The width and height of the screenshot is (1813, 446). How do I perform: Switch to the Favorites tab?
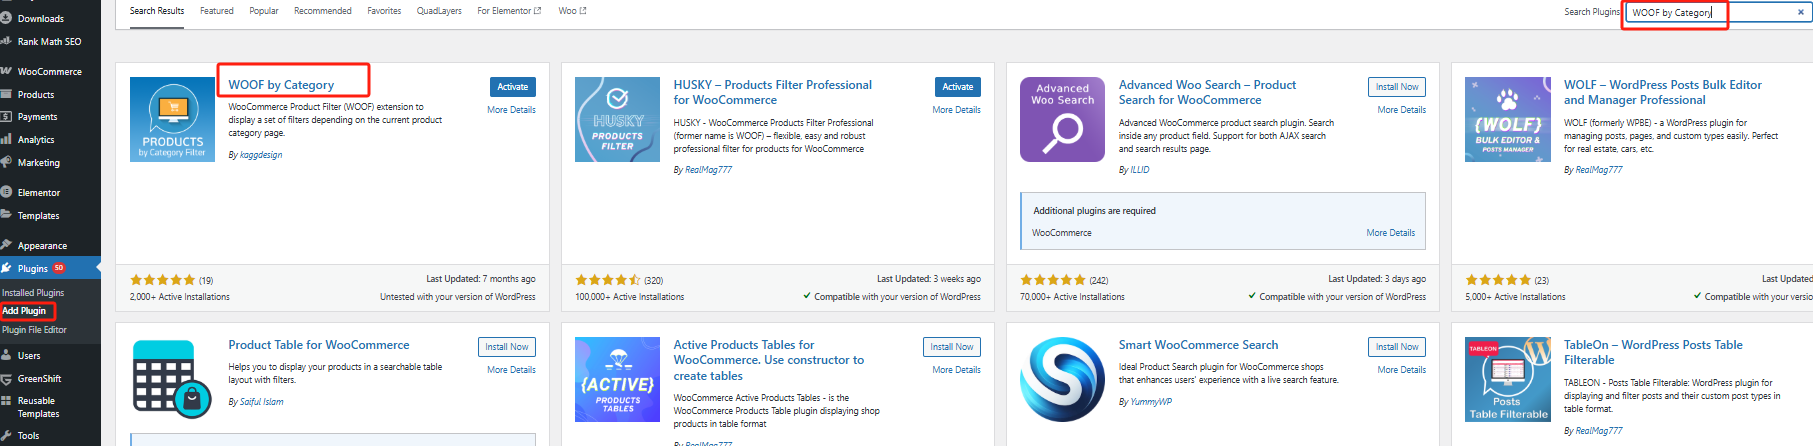[x=384, y=11]
